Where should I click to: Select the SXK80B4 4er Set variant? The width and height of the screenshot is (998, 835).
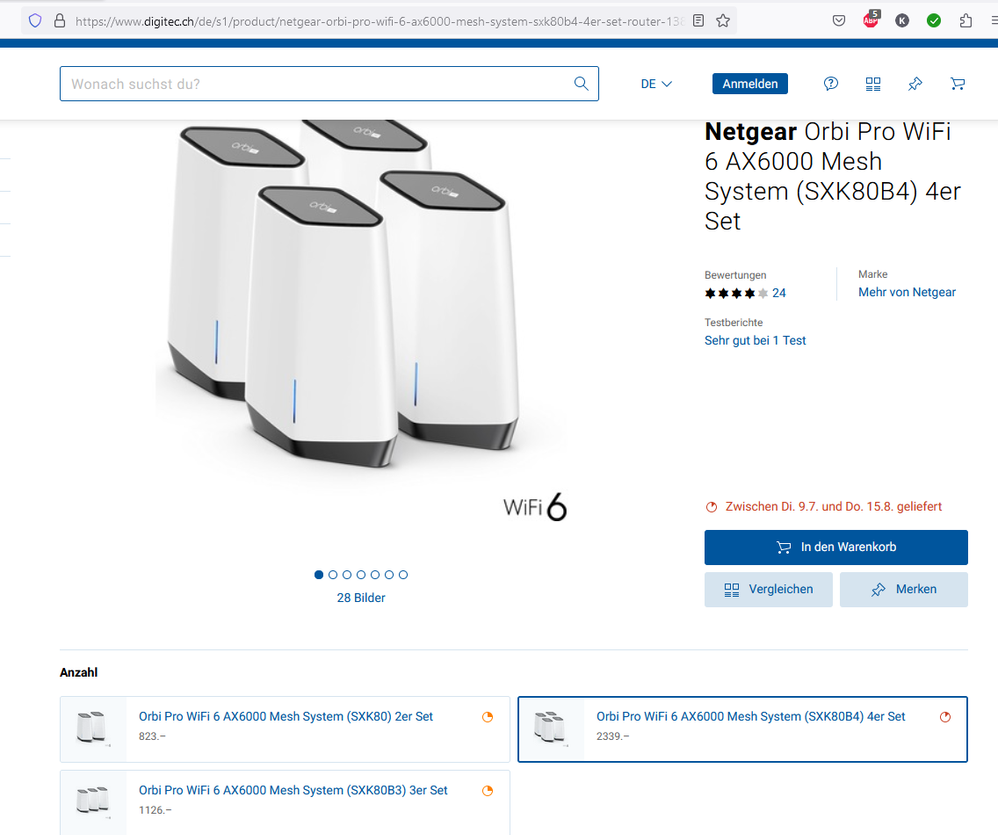point(743,729)
